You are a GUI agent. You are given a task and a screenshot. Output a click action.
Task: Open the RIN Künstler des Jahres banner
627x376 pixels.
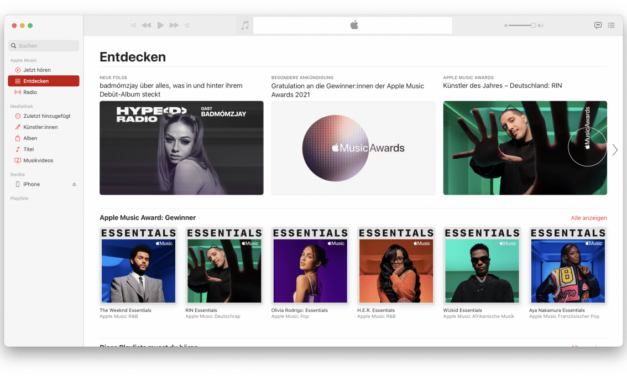(x=525, y=148)
